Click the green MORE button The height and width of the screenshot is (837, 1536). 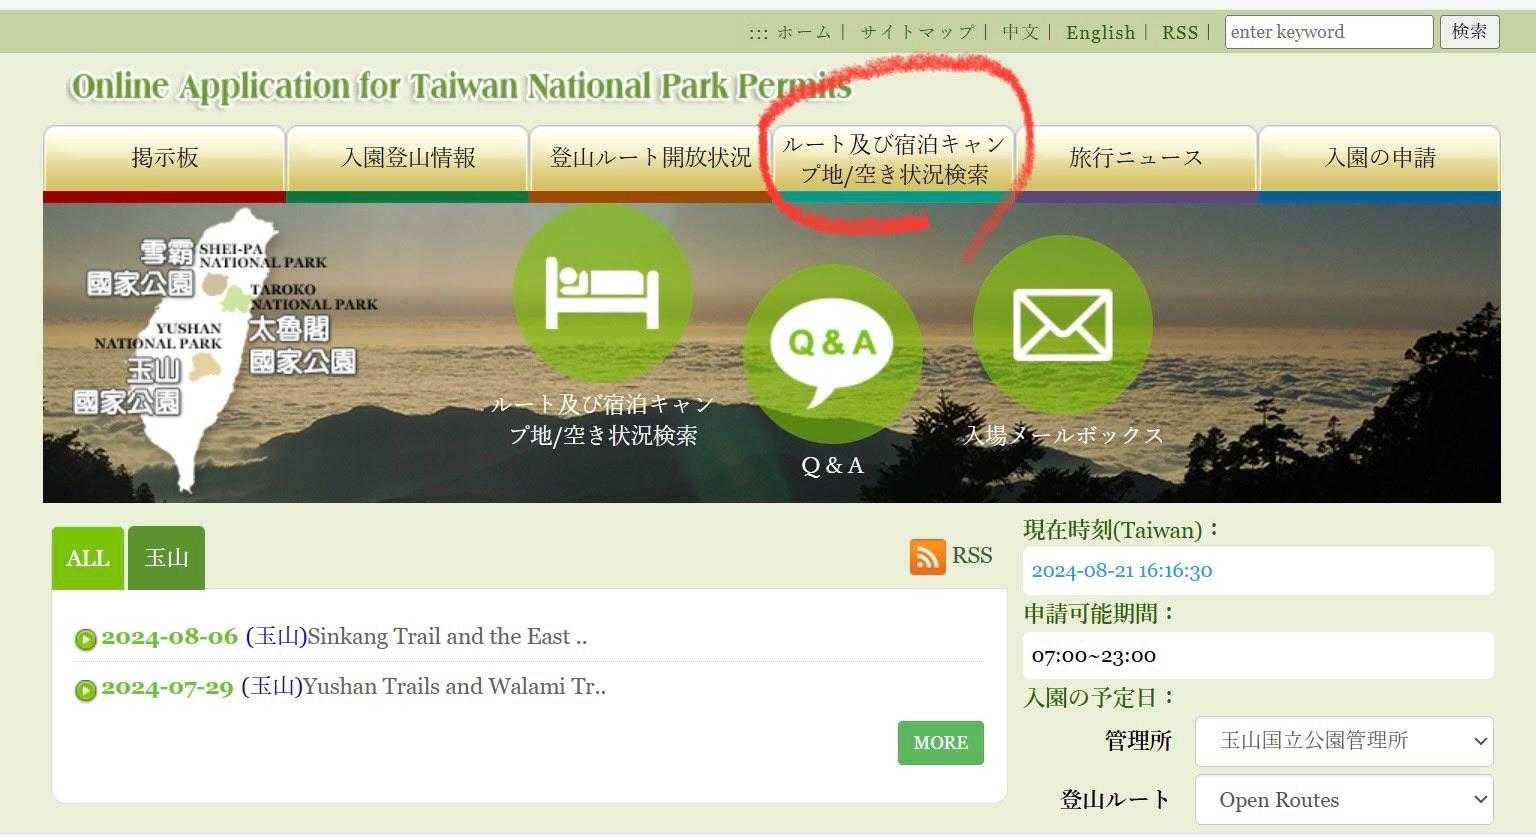pyautogui.click(x=941, y=743)
